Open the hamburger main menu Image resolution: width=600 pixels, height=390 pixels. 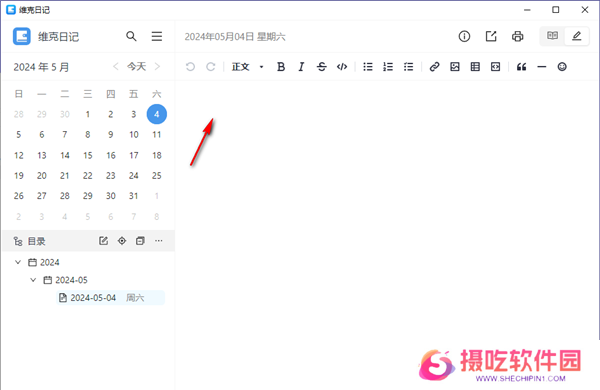coord(157,36)
